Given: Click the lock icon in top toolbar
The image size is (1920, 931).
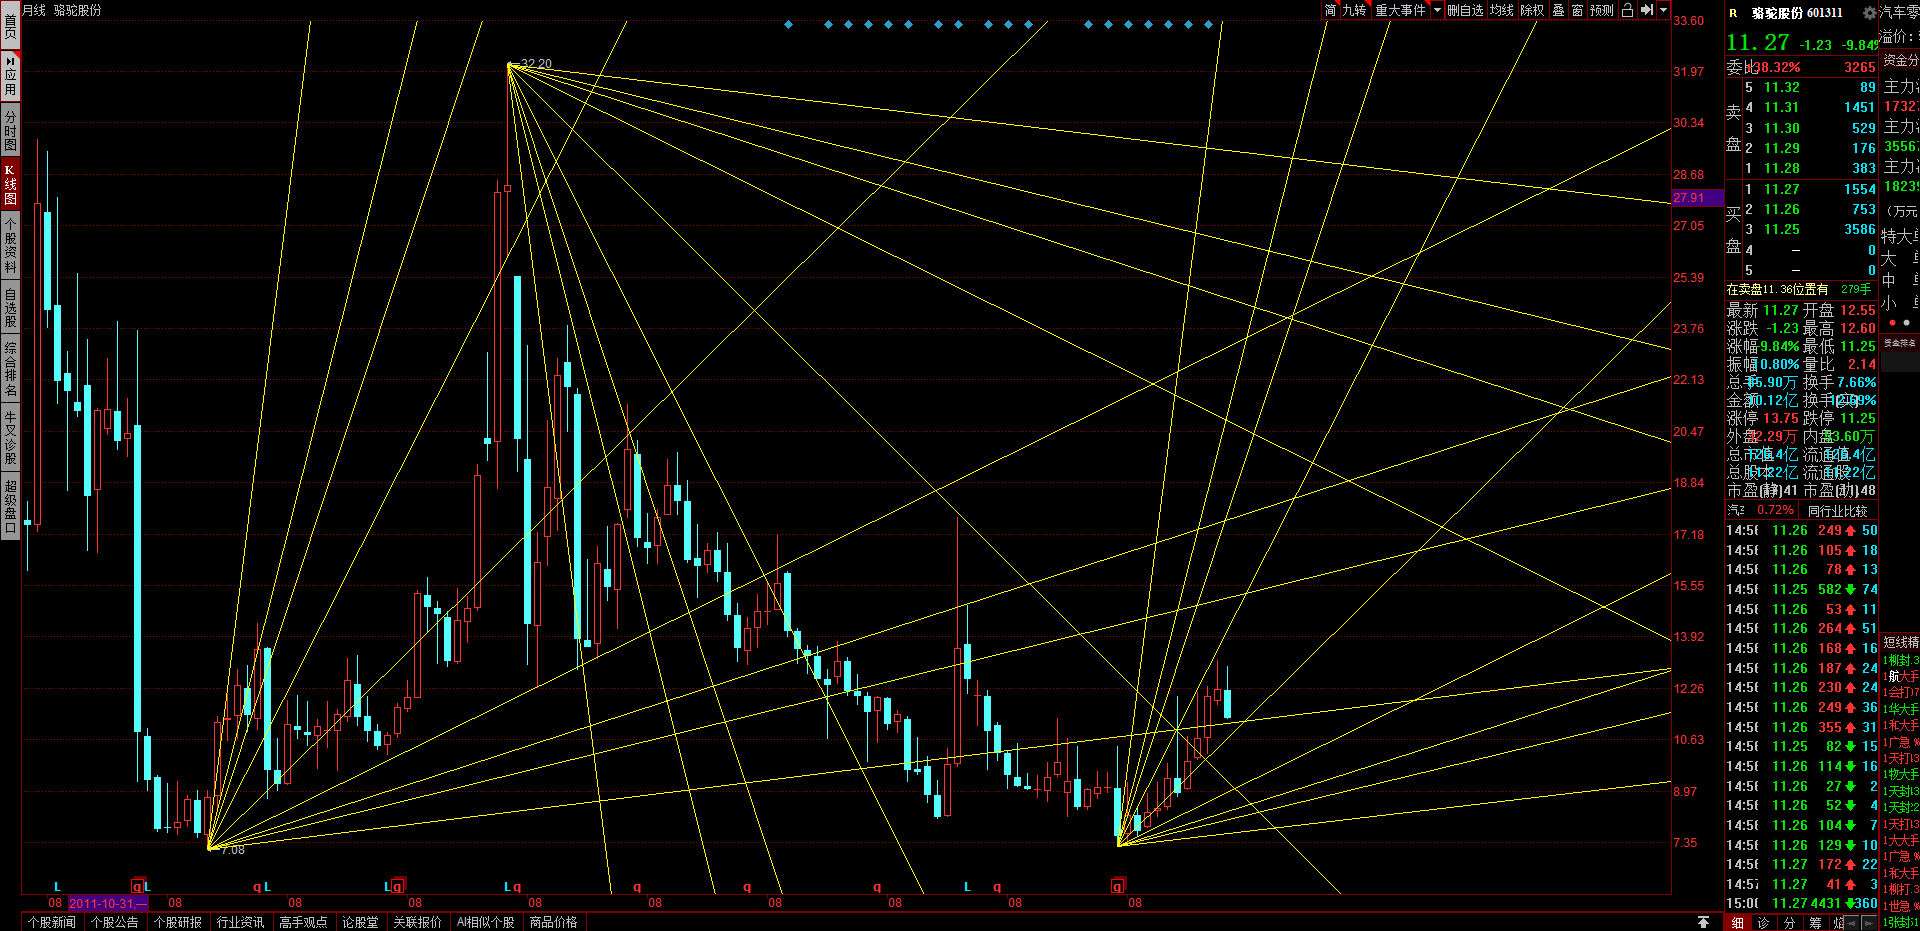Looking at the screenshot, I should (1627, 10).
